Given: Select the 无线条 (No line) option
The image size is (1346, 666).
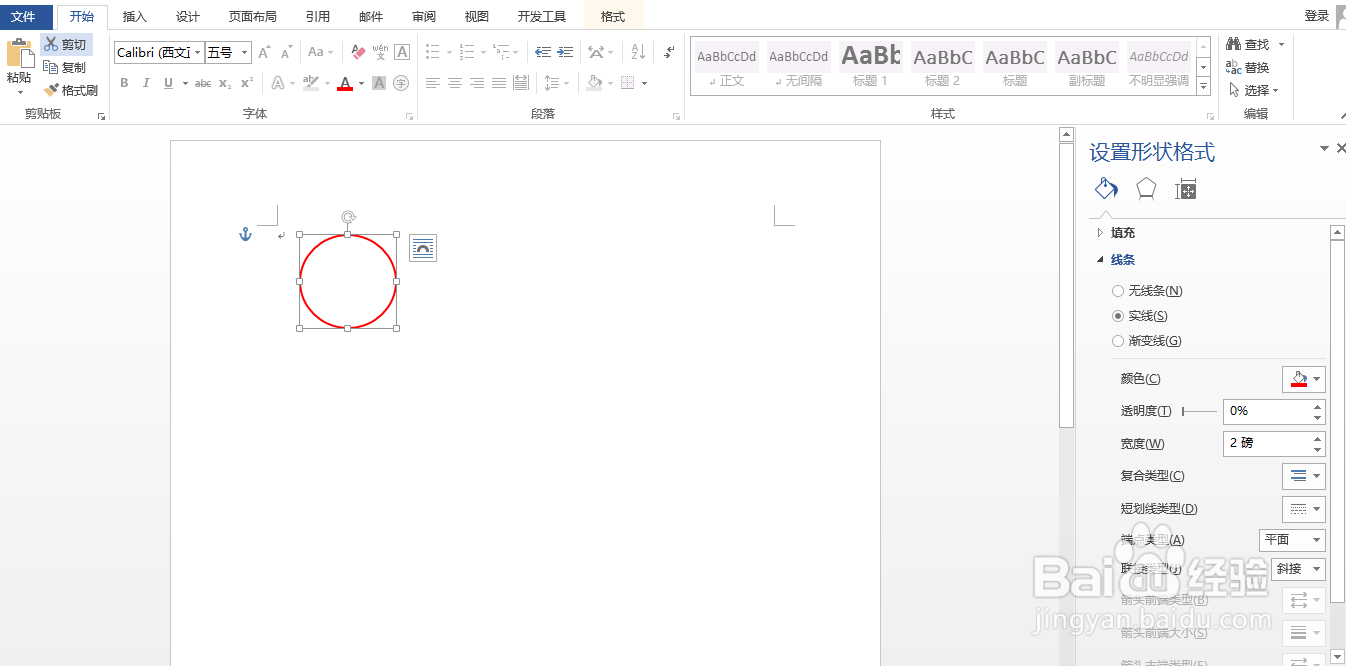Looking at the screenshot, I should coord(1147,291).
